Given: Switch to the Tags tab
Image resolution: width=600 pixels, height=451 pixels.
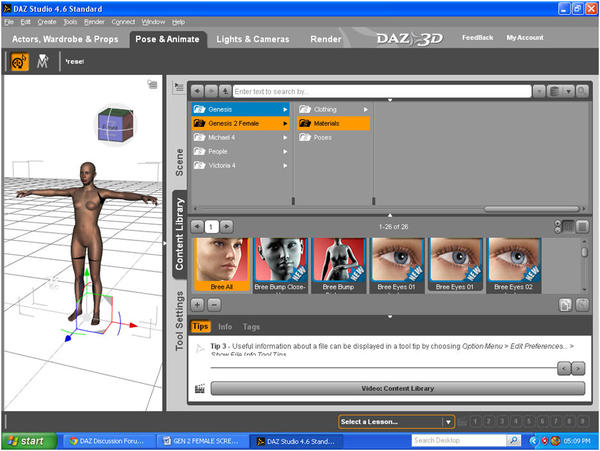Looking at the screenshot, I should [x=251, y=327].
